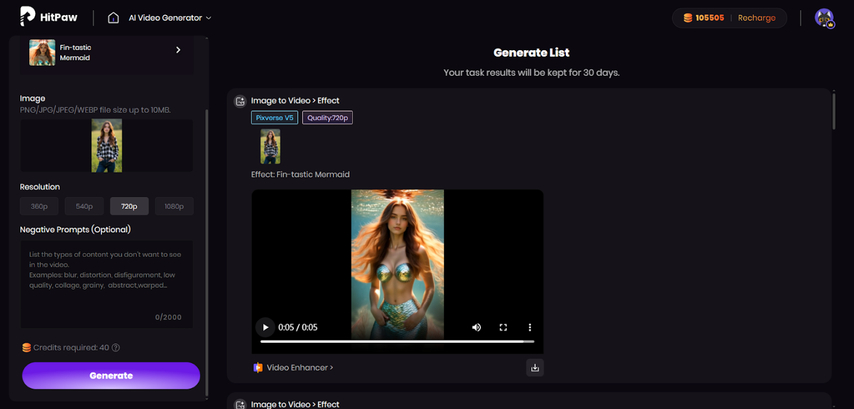The height and width of the screenshot is (409, 854).
Task: Download the generated video
Action: point(535,368)
